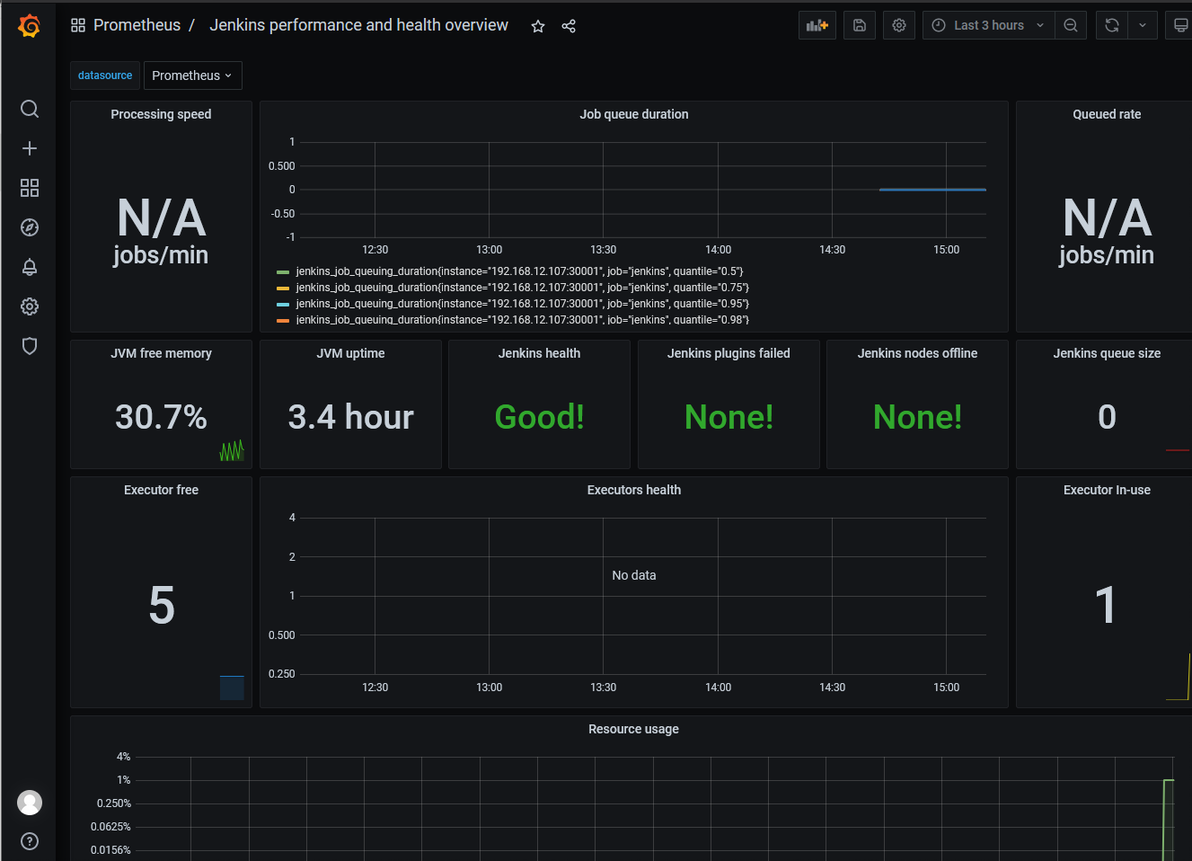Viewport: 1192px width, 861px height.
Task: Open the Prometheus datasource dropdown
Action: [193, 75]
